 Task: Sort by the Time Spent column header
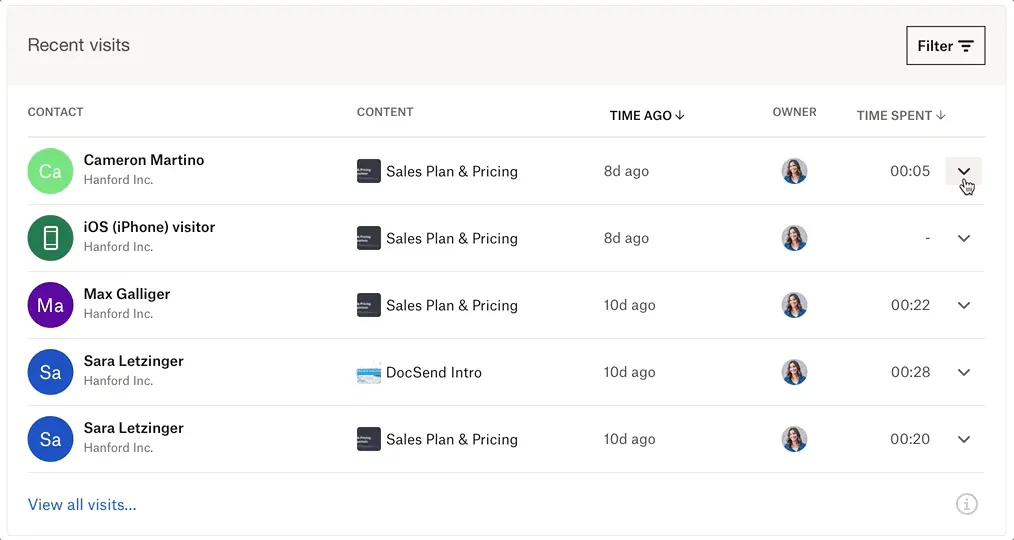[900, 115]
